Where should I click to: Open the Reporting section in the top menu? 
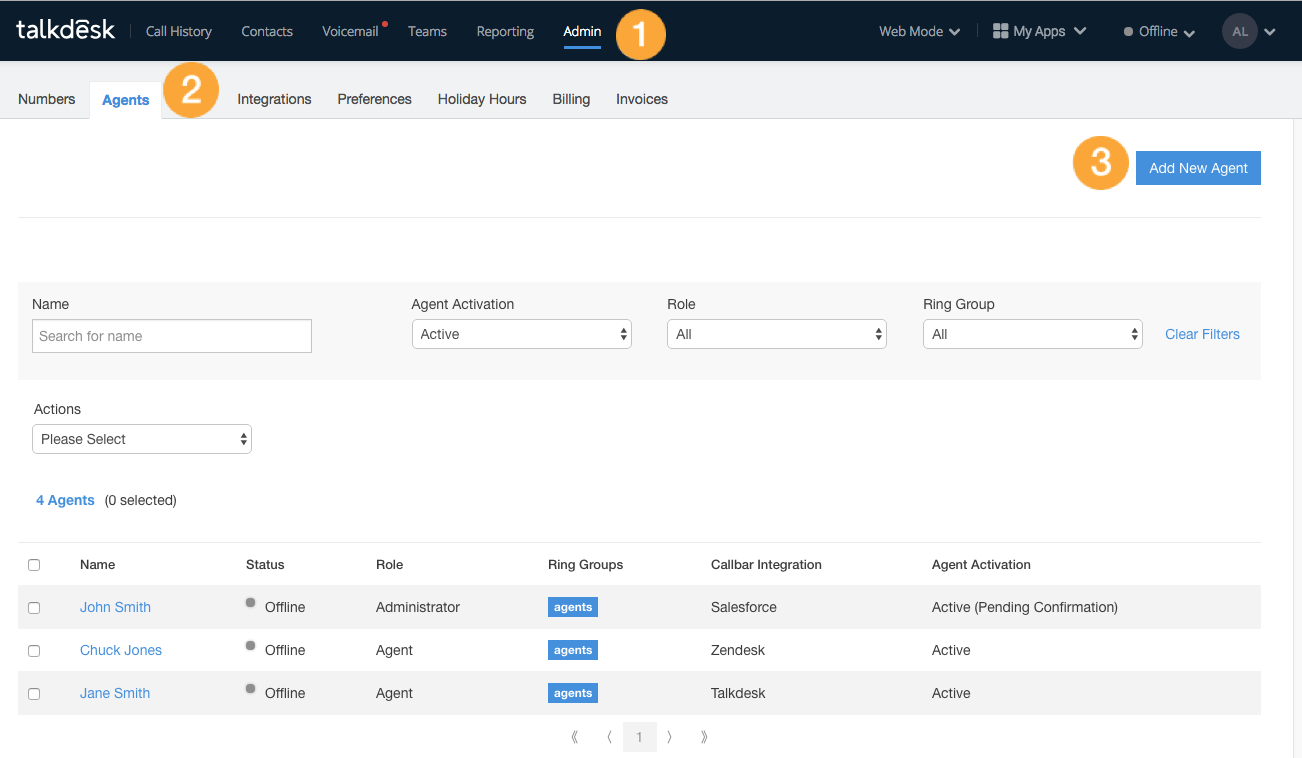504,31
